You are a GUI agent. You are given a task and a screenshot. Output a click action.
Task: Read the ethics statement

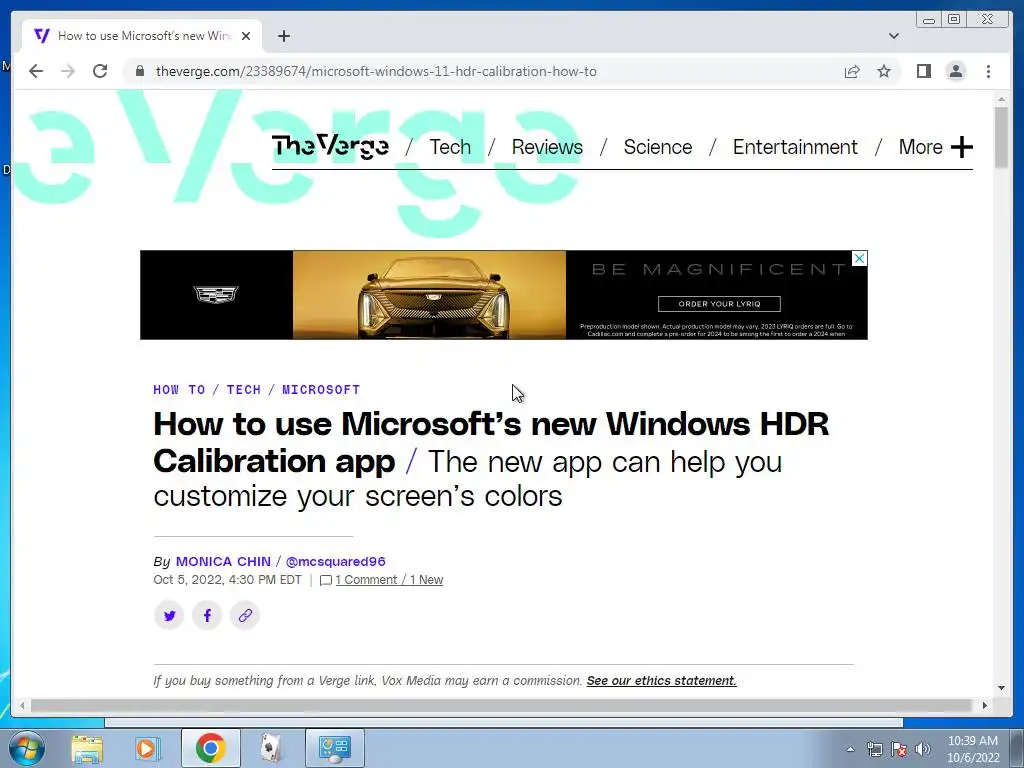[662, 680]
